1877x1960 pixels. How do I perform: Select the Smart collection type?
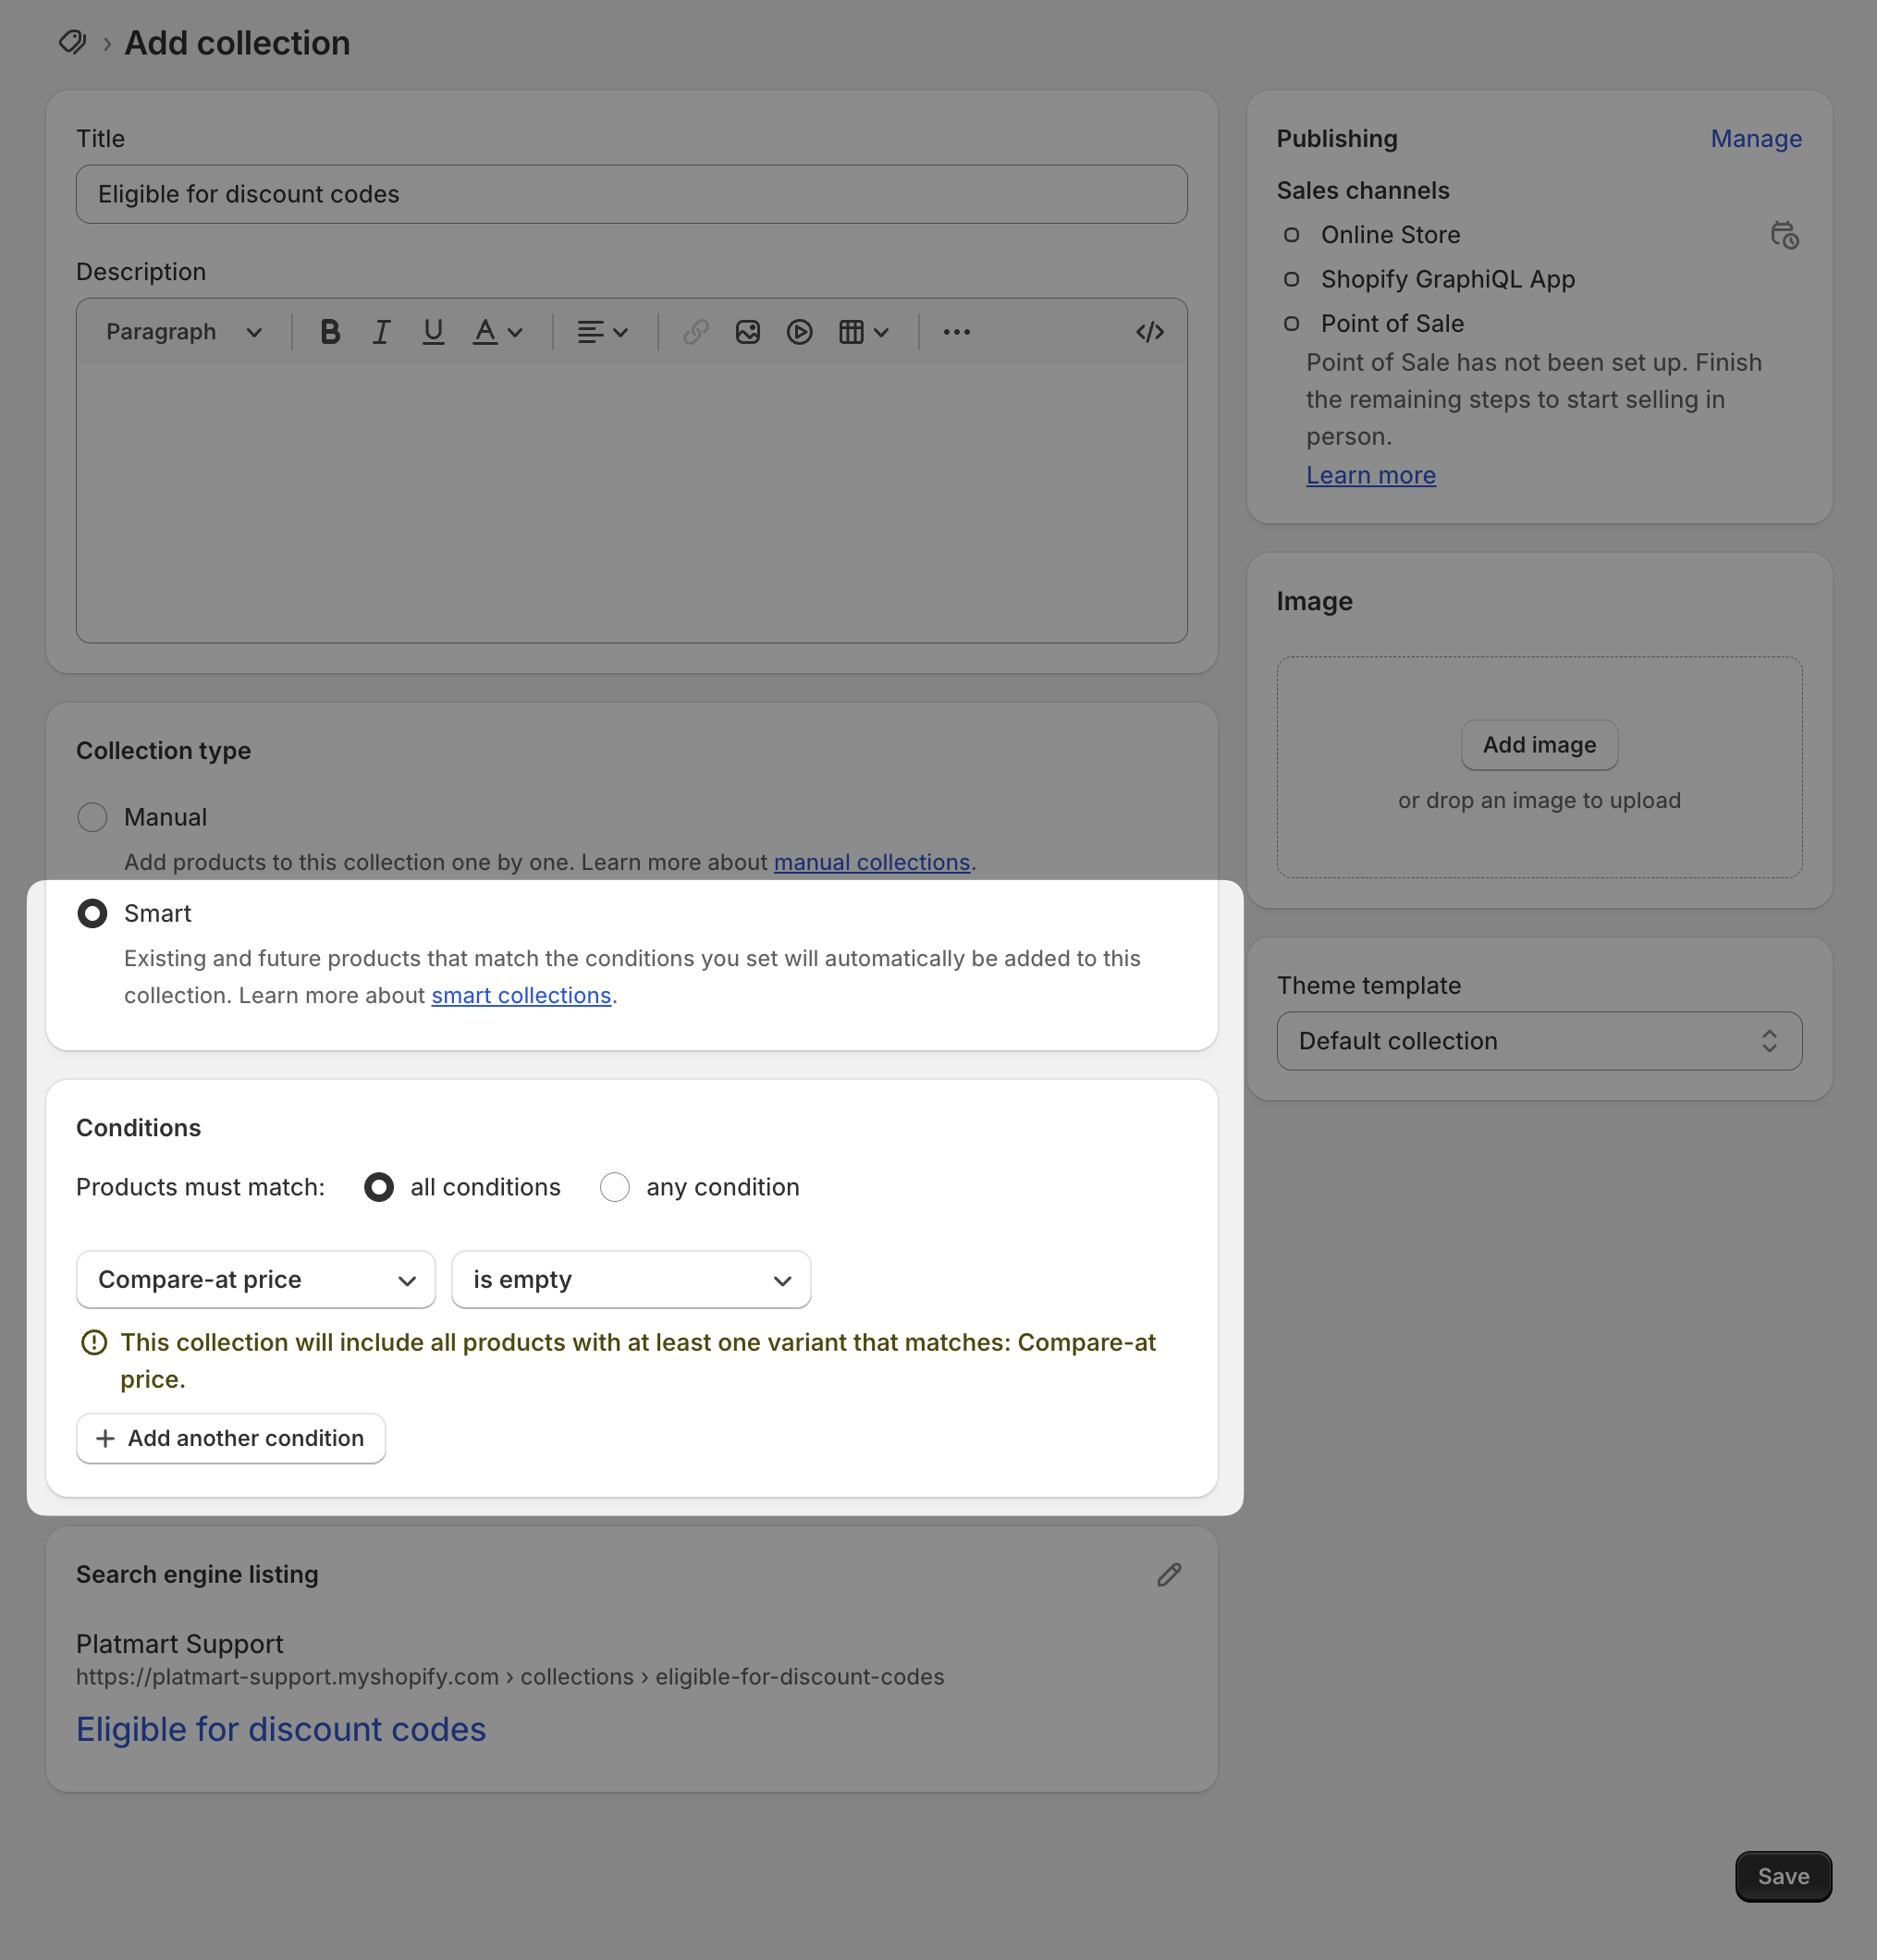93,913
